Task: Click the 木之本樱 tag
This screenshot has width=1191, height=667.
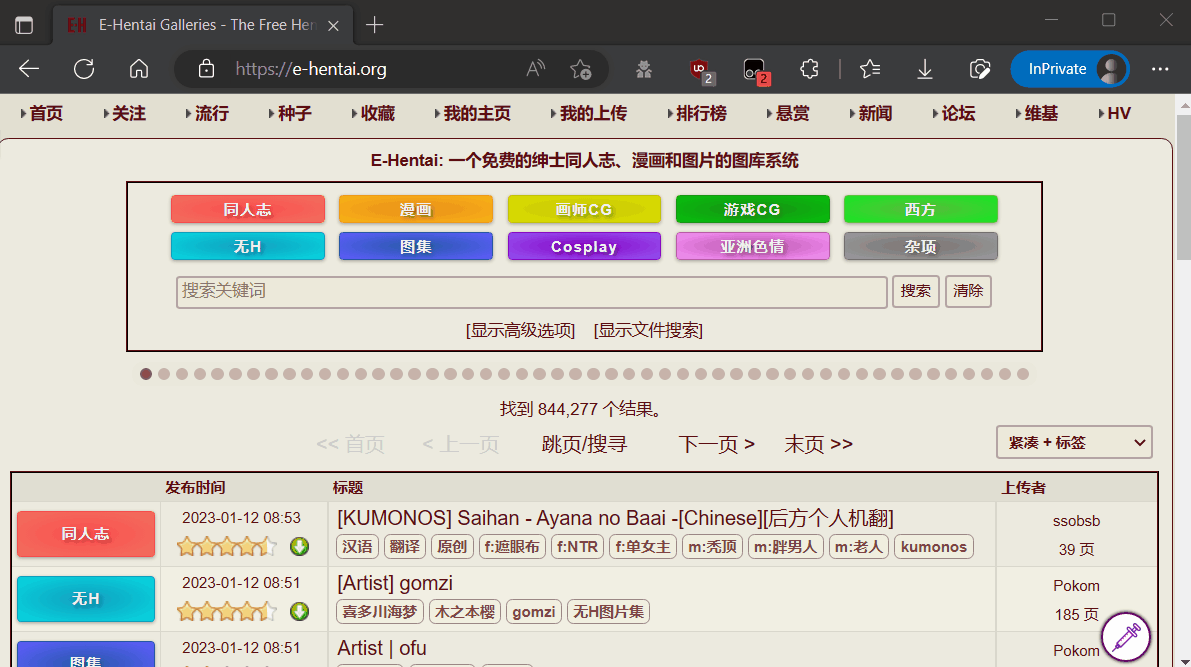Action: tap(465, 612)
